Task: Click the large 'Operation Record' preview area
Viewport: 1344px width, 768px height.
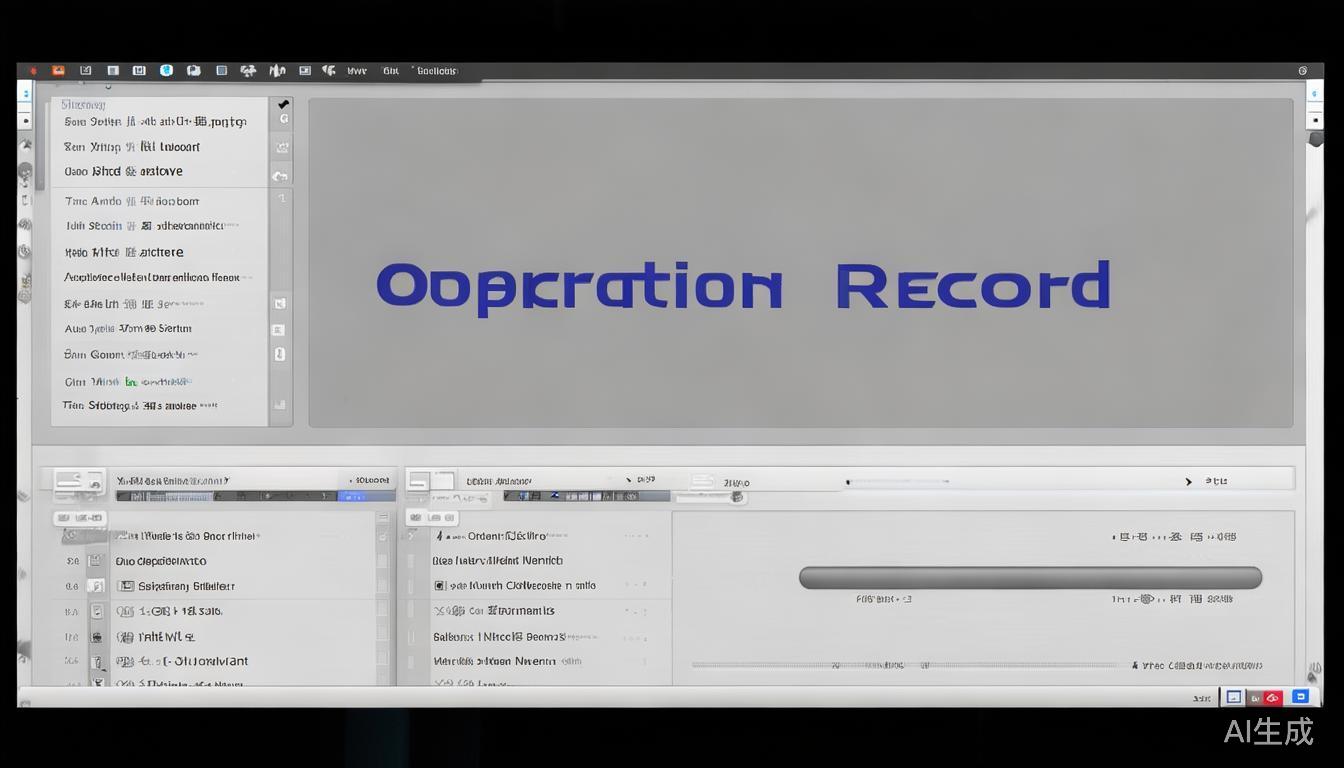Action: pos(799,263)
